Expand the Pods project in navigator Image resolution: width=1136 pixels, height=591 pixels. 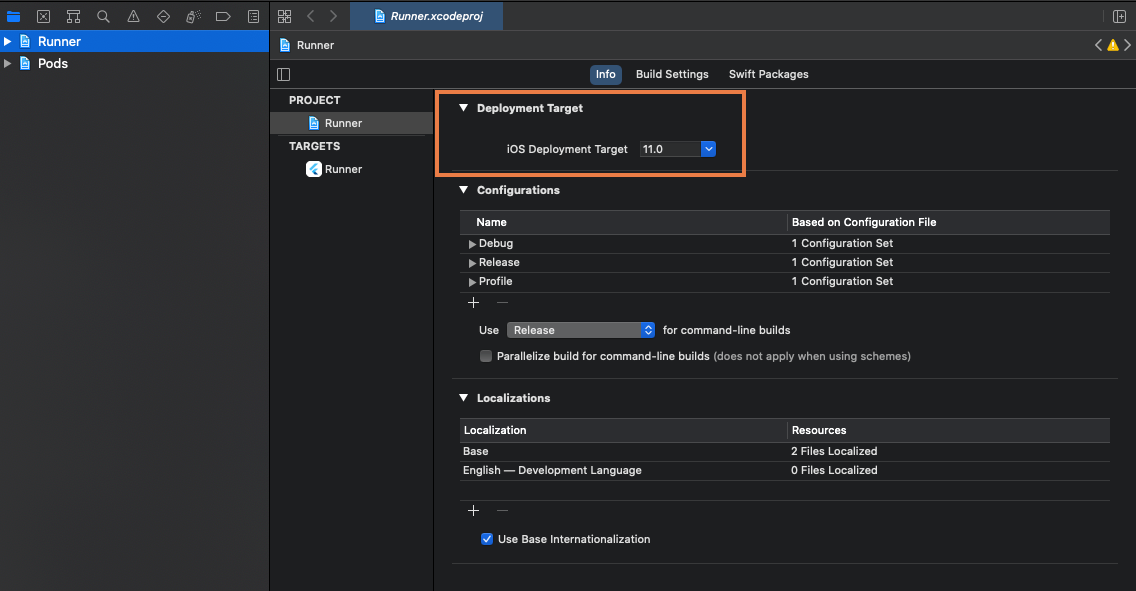click(8, 63)
